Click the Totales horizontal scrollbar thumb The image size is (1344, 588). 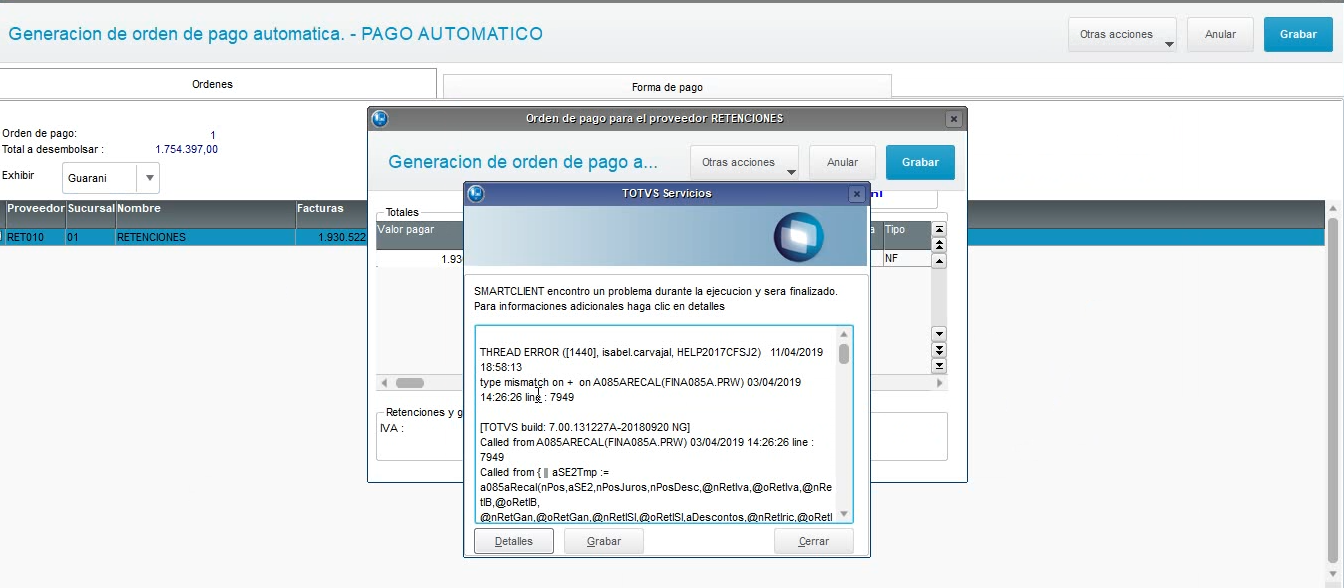(x=410, y=383)
